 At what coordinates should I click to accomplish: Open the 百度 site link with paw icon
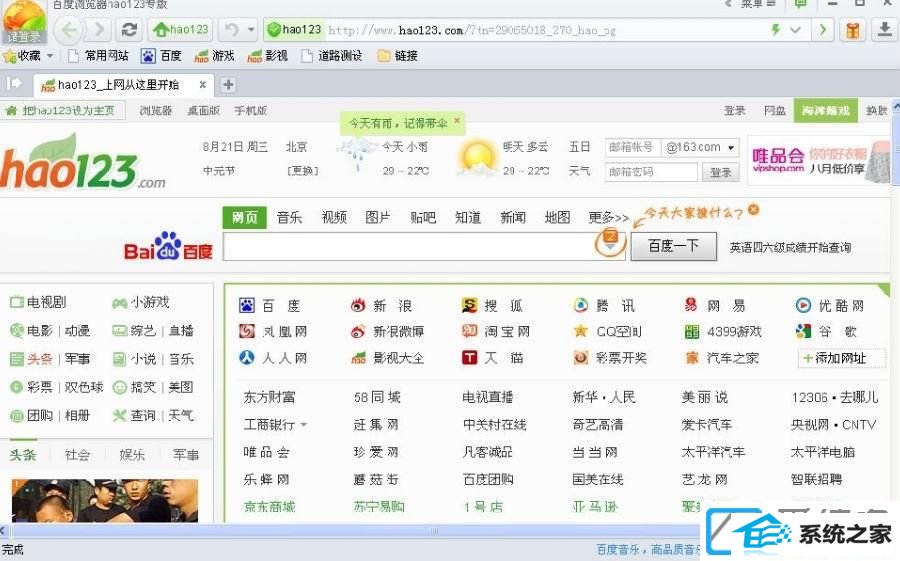[x=269, y=305]
